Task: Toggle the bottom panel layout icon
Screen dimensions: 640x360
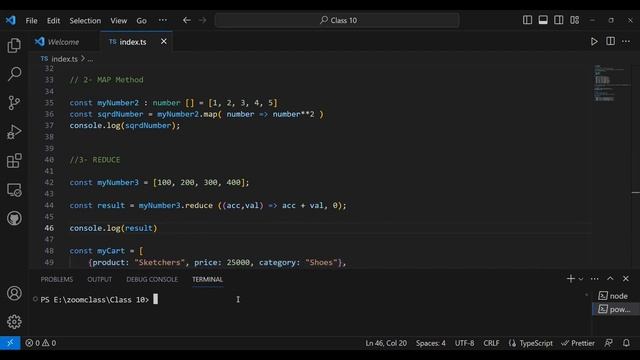Action: click(x=543, y=20)
